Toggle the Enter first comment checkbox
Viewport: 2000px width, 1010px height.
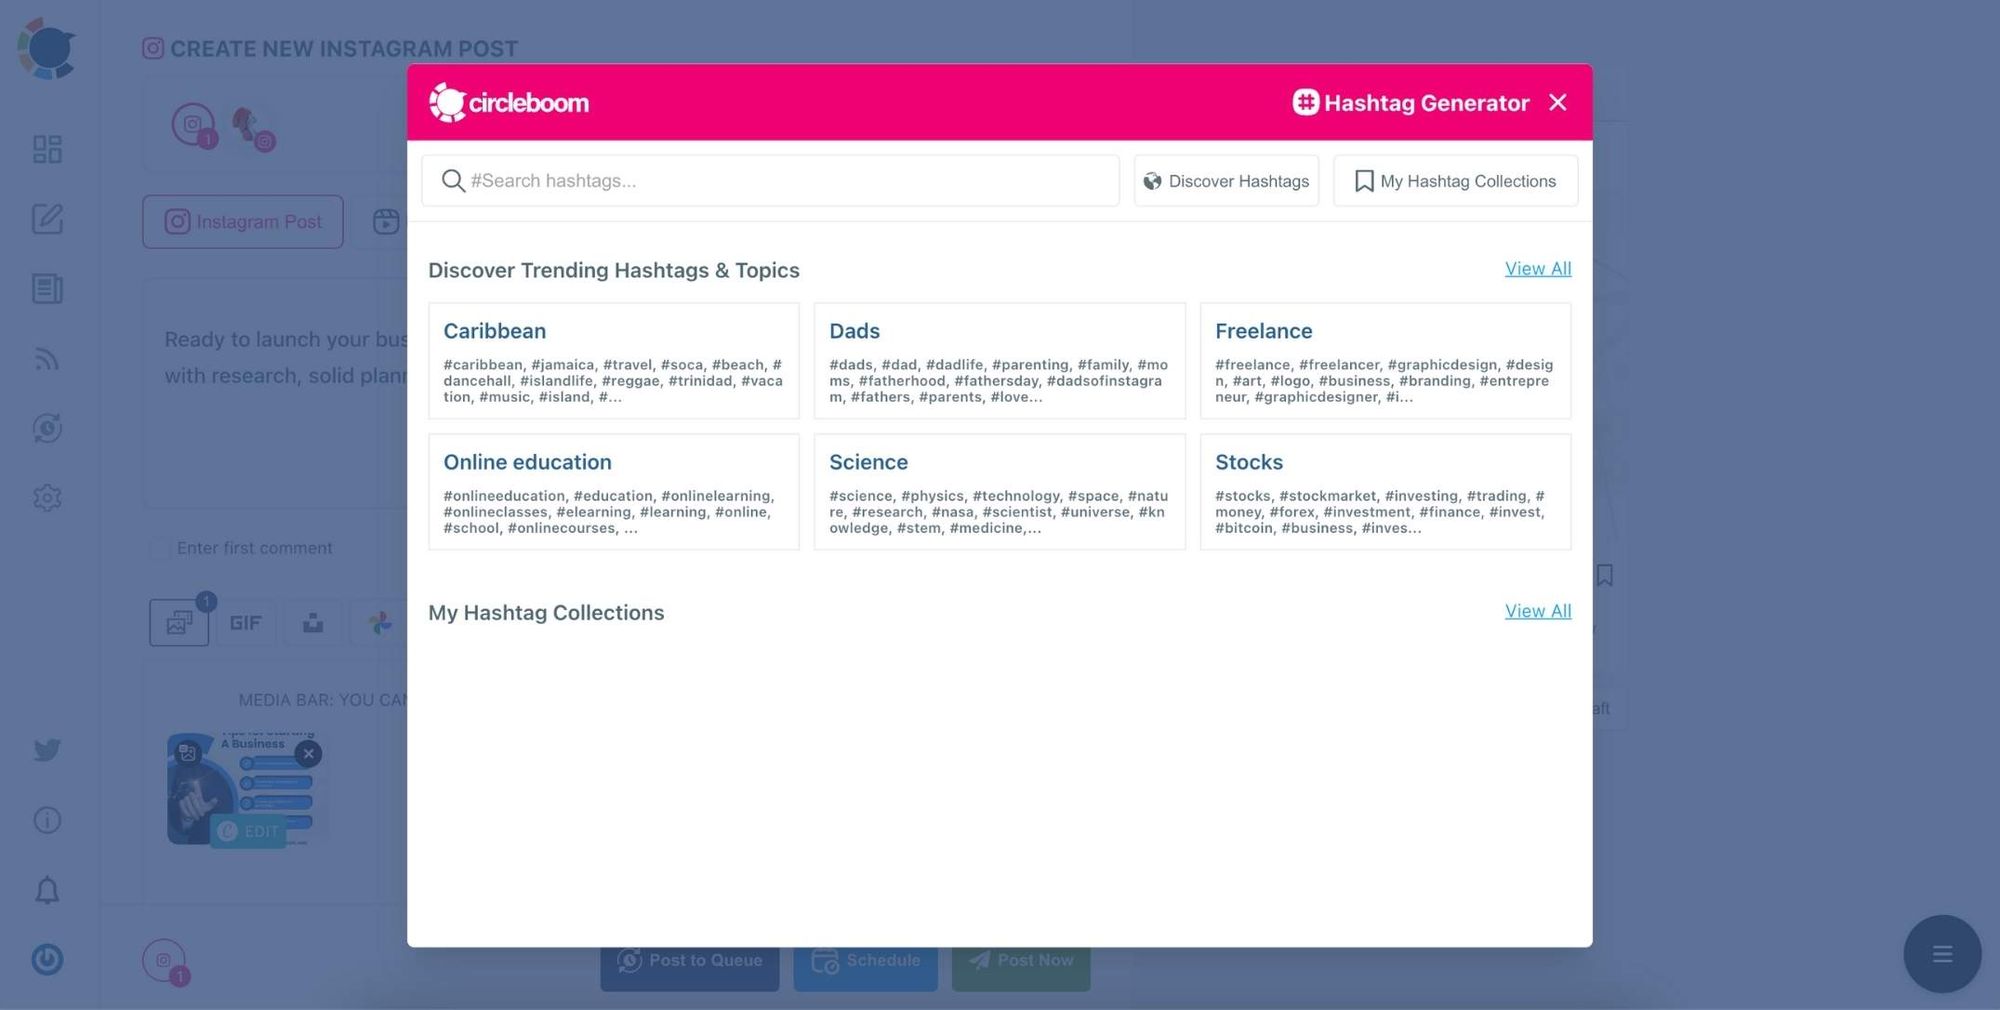159,548
